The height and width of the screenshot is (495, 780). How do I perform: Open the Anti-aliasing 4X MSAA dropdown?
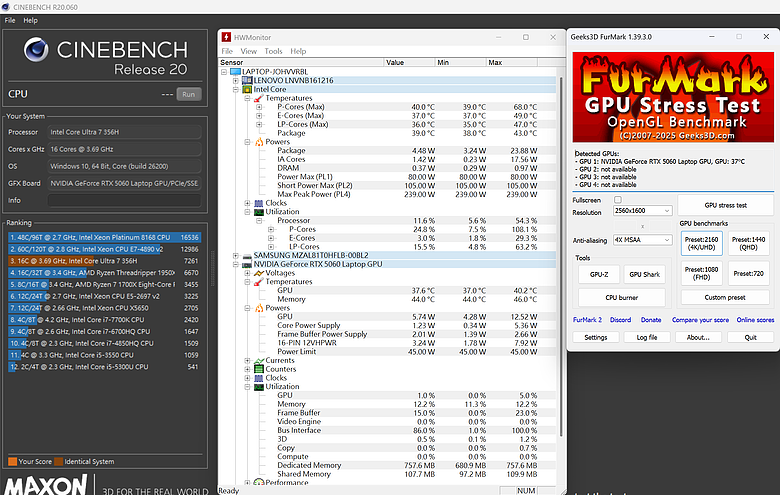pyautogui.click(x=642, y=240)
